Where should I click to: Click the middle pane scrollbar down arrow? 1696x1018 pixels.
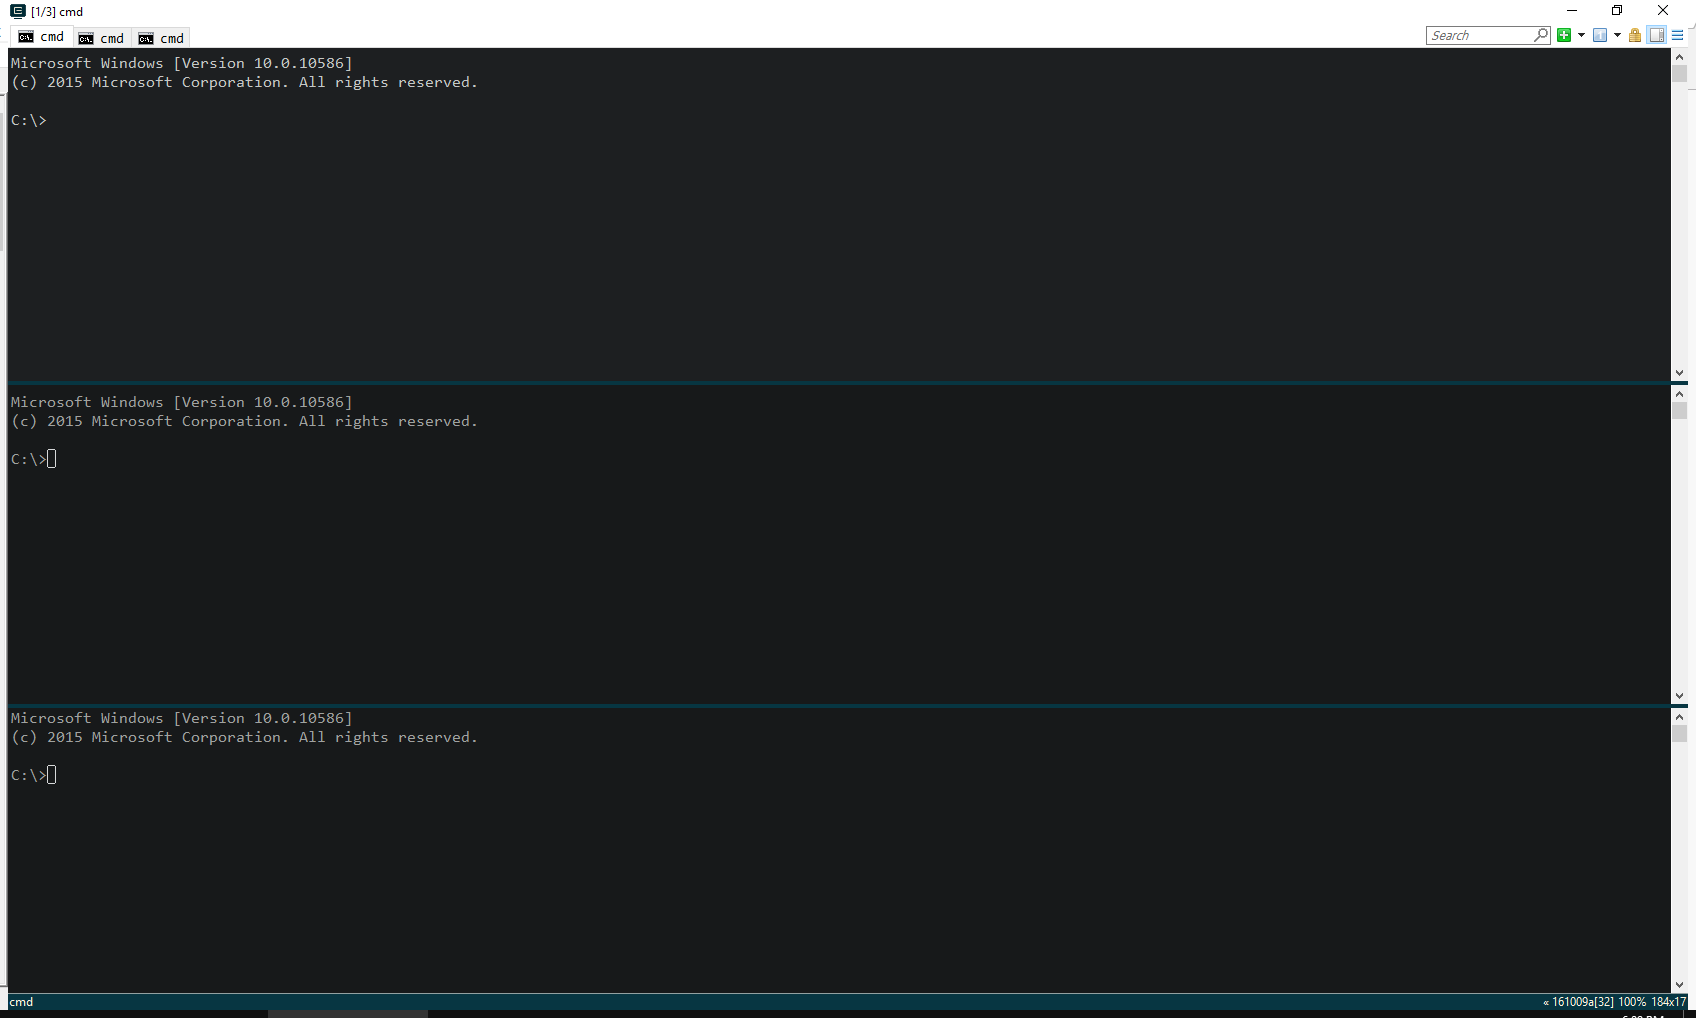tap(1680, 696)
